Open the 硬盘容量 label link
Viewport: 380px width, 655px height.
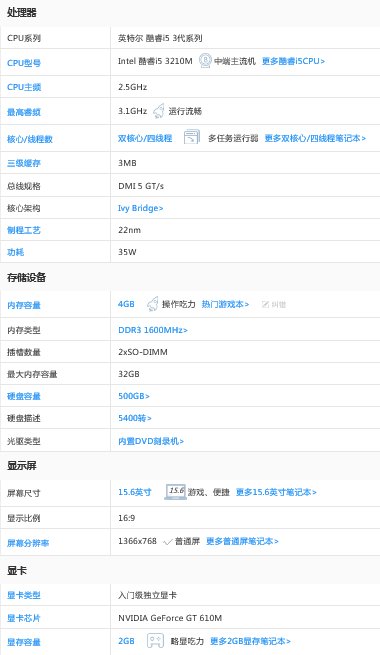(x=24, y=396)
